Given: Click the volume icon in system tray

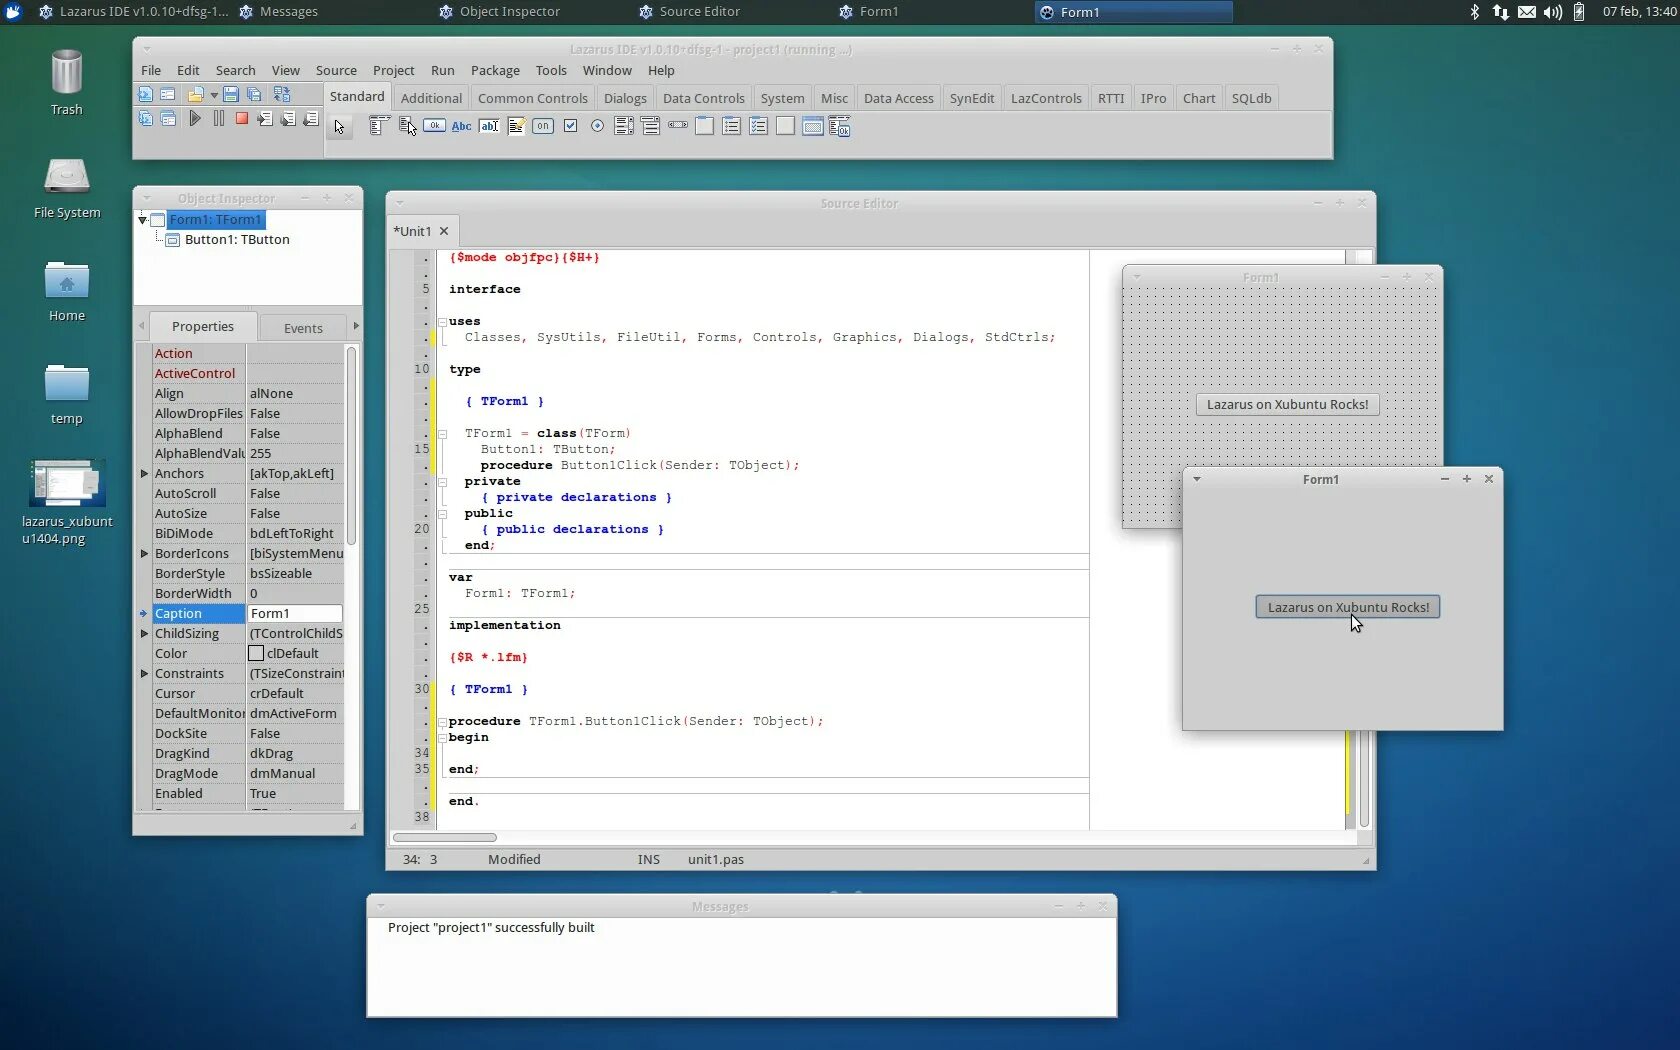Looking at the screenshot, I should (x=1552, y=12).
